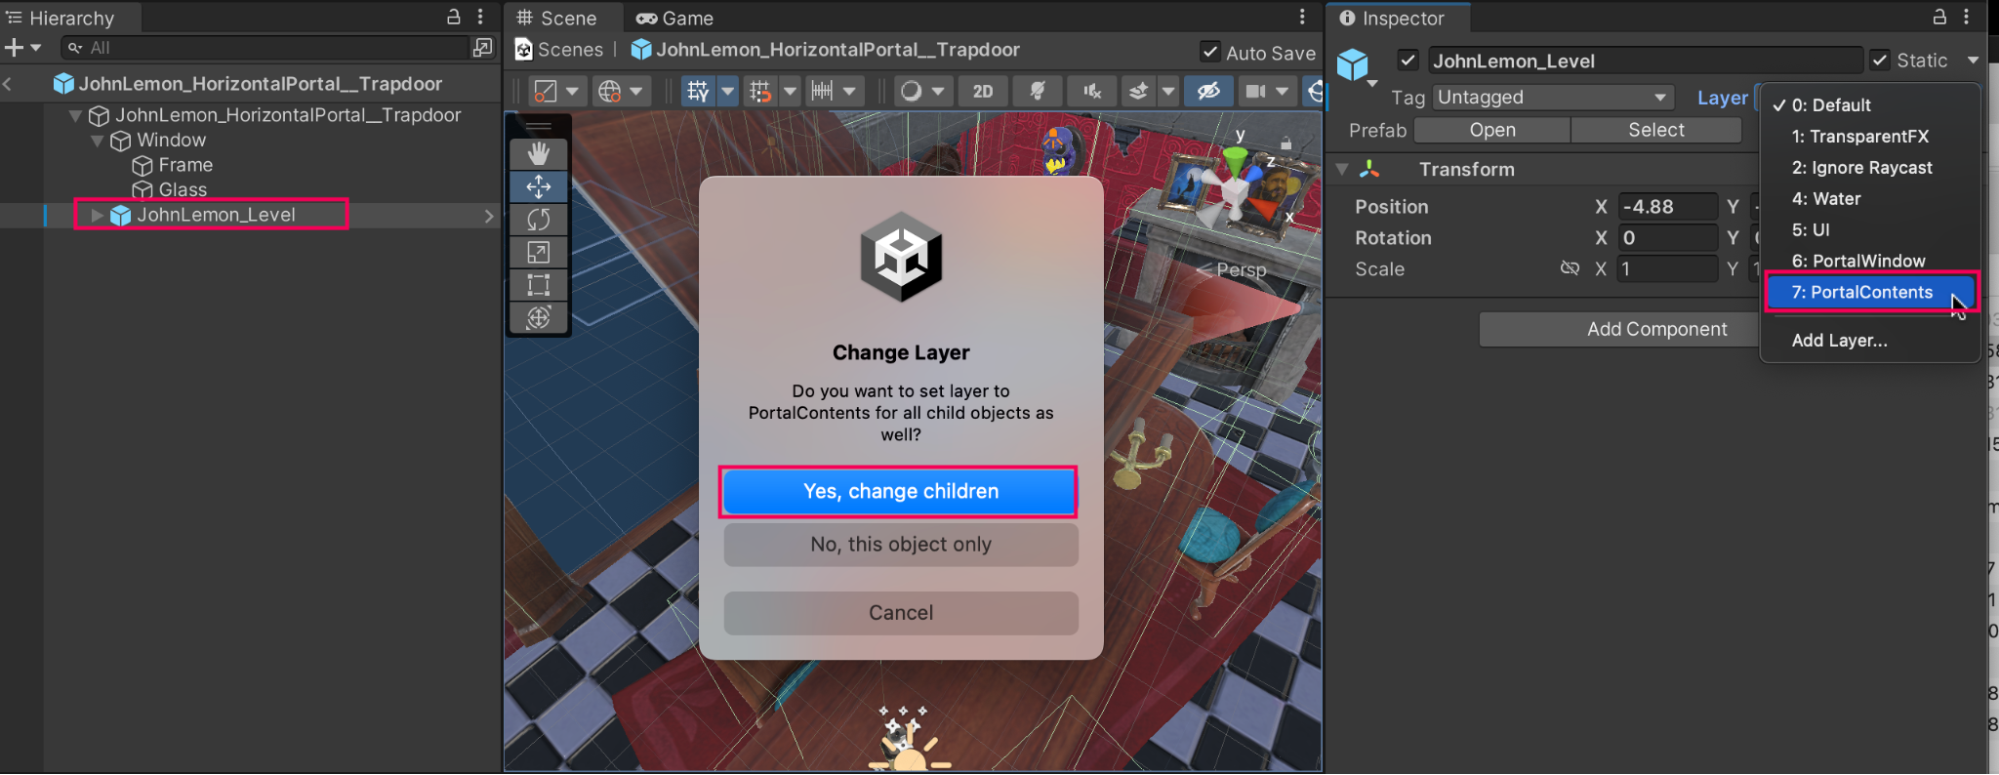
Task: Toggle the object active checkbox in Inspector
Action: click(1408, 60)
